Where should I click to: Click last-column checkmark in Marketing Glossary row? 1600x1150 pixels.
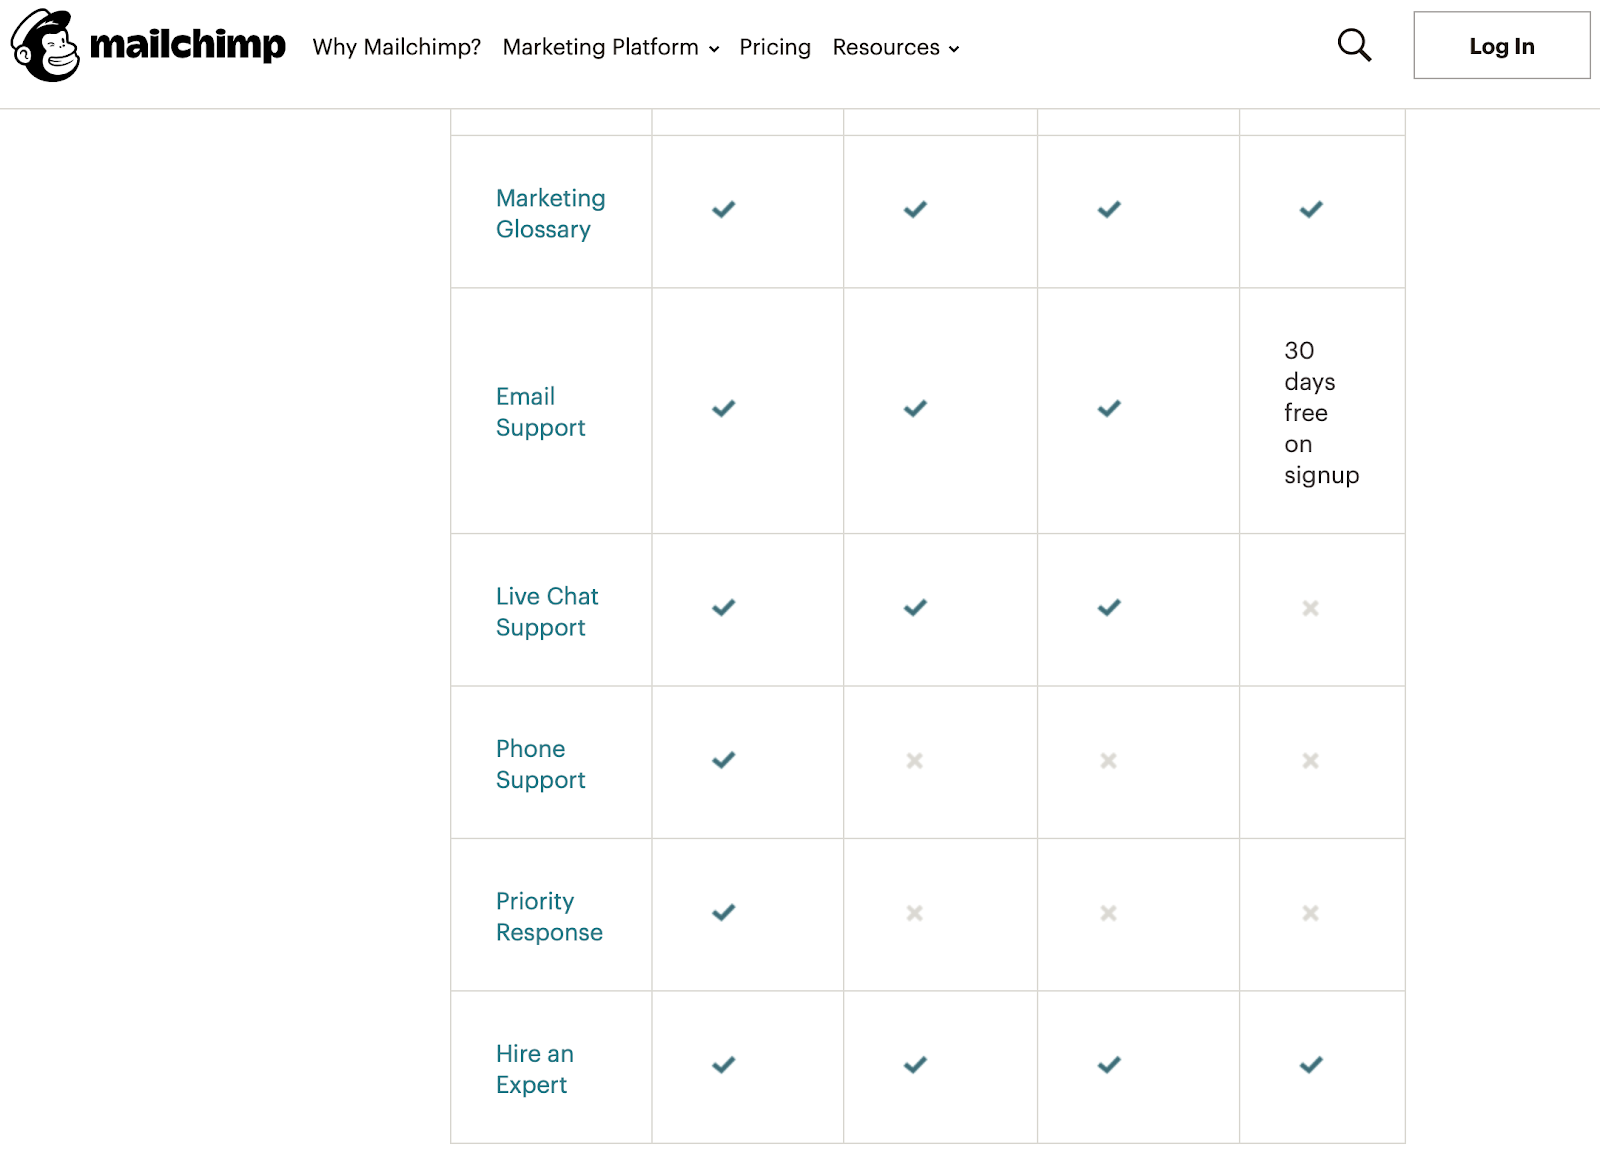pyautogui.click(x=1311, y=209)
